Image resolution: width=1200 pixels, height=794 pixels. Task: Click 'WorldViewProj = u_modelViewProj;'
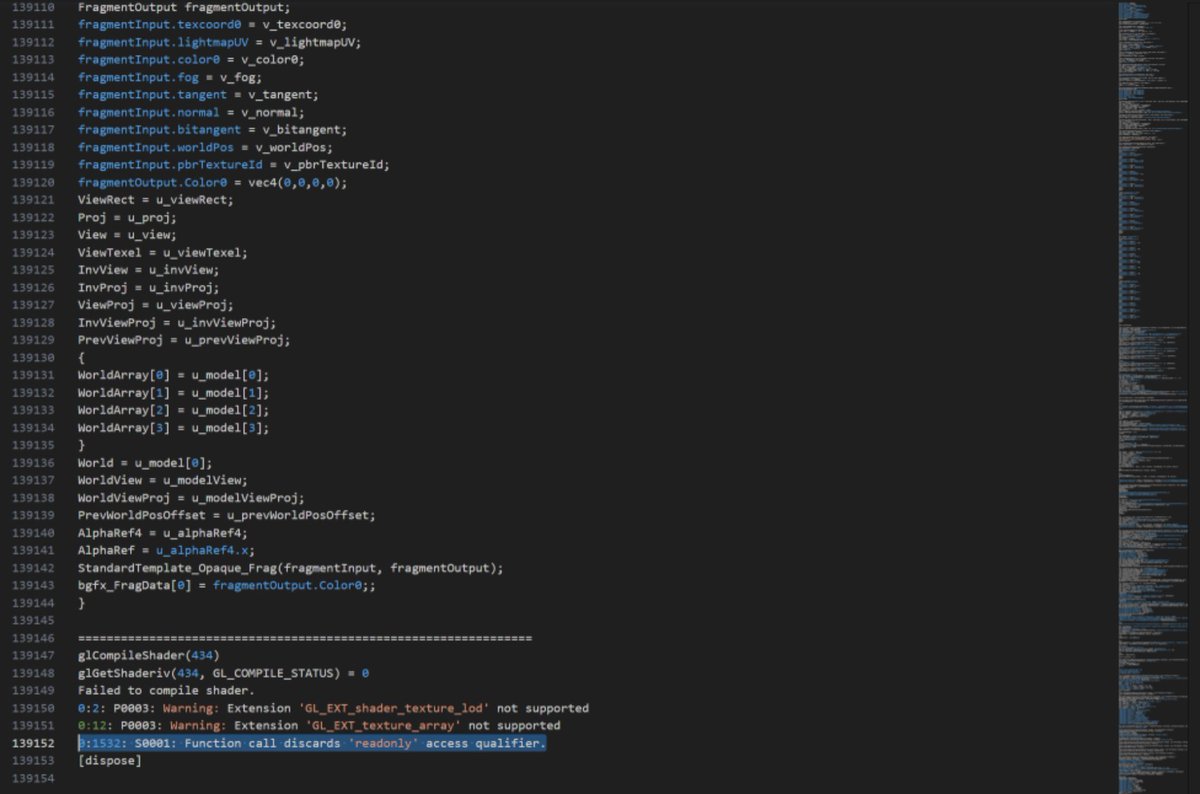191,497
